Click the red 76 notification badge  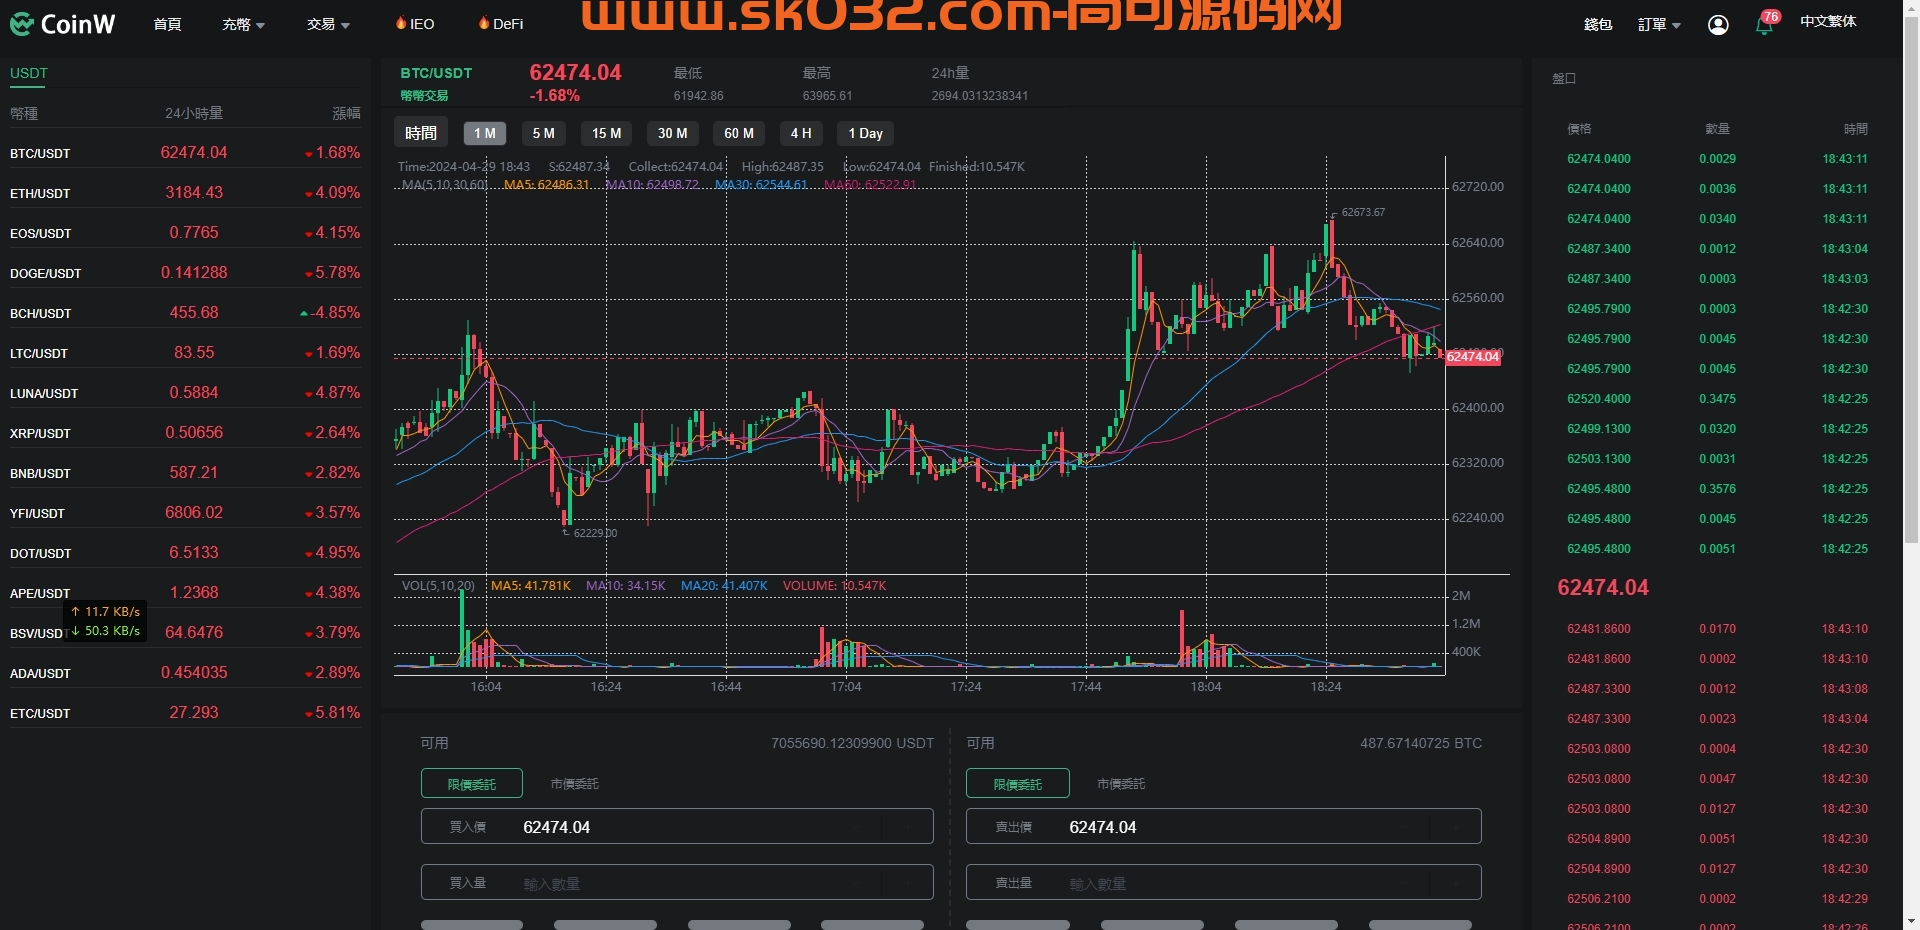[x=1771, y=16]
